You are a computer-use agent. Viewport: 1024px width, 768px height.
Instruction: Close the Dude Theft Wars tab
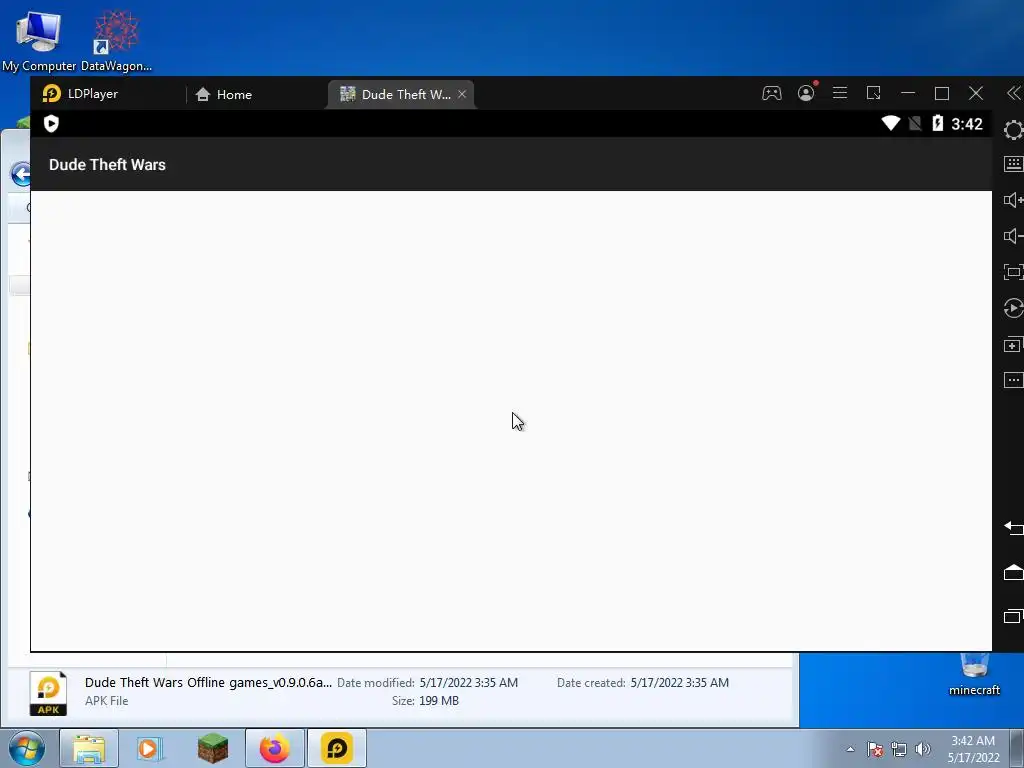point(462,94)
